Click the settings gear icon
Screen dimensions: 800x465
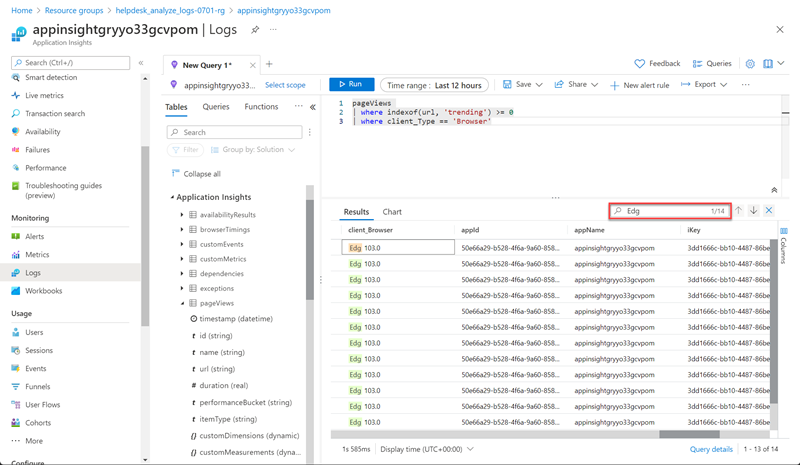click(x=750, y=64)
